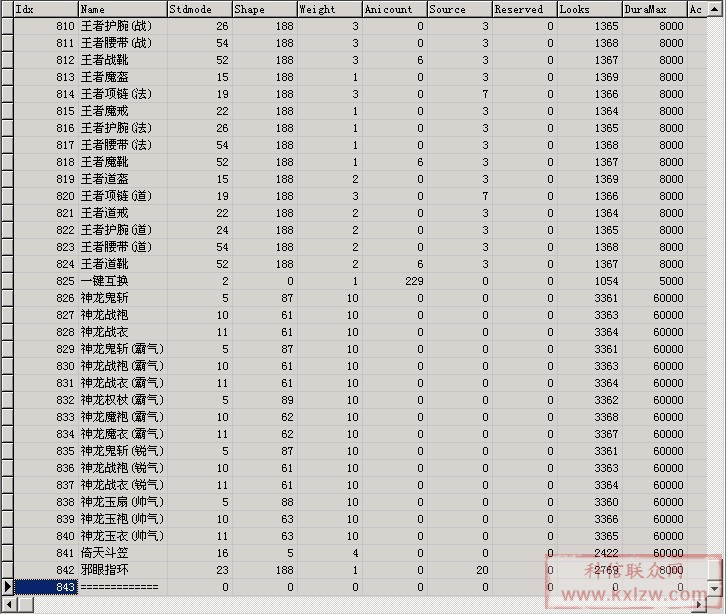727x614 pixels.
Task: Click the Reserved column header
Action: (524, 9)
